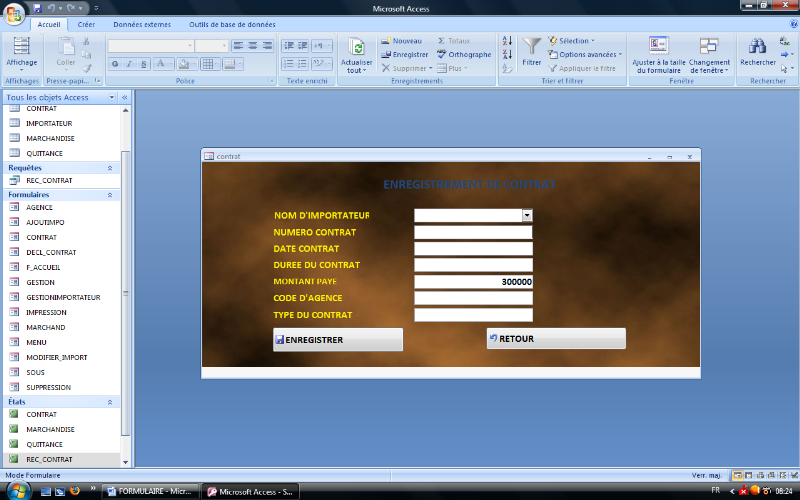Sort ascending A to Z

507,41
